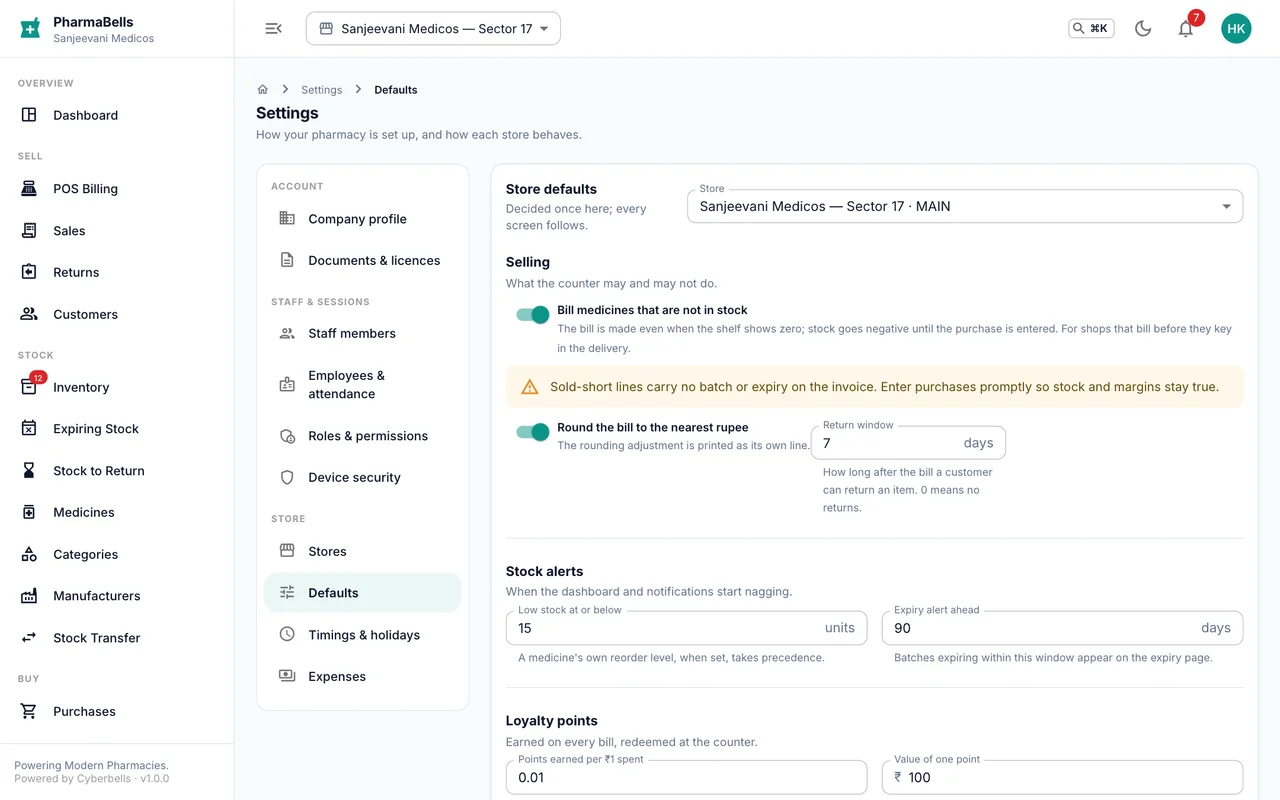Click the Manufacturers factory icon
Viewport: 1280px width, 800px height.
(x=29, y=596)
